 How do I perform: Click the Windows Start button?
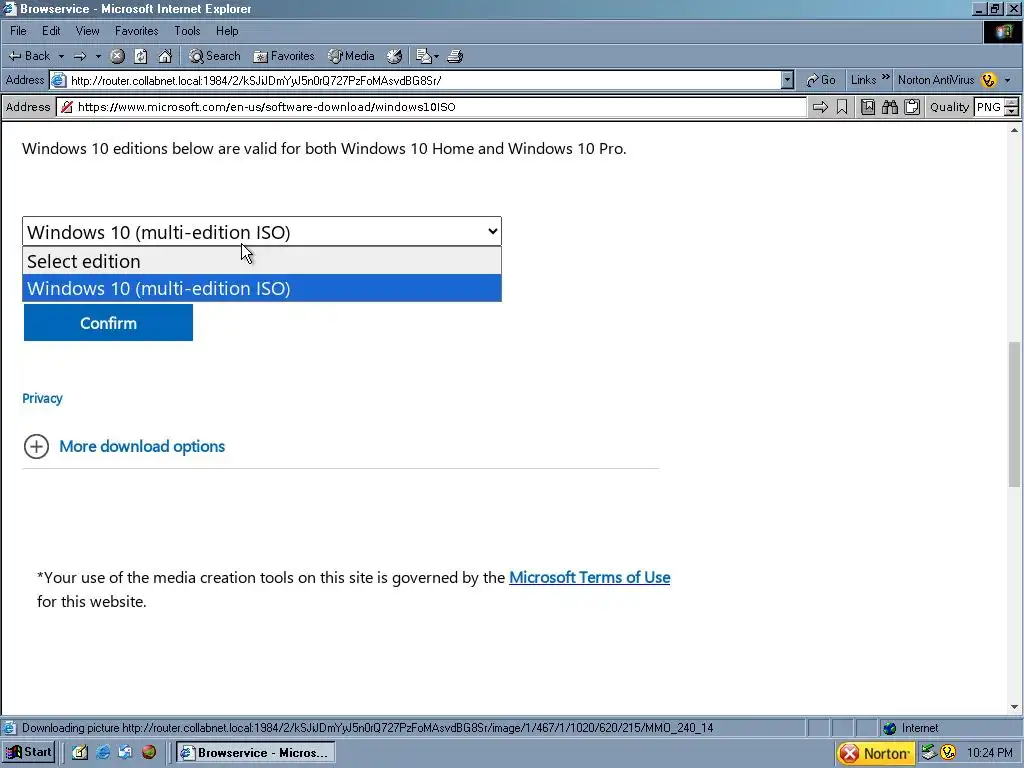point(29,752)
